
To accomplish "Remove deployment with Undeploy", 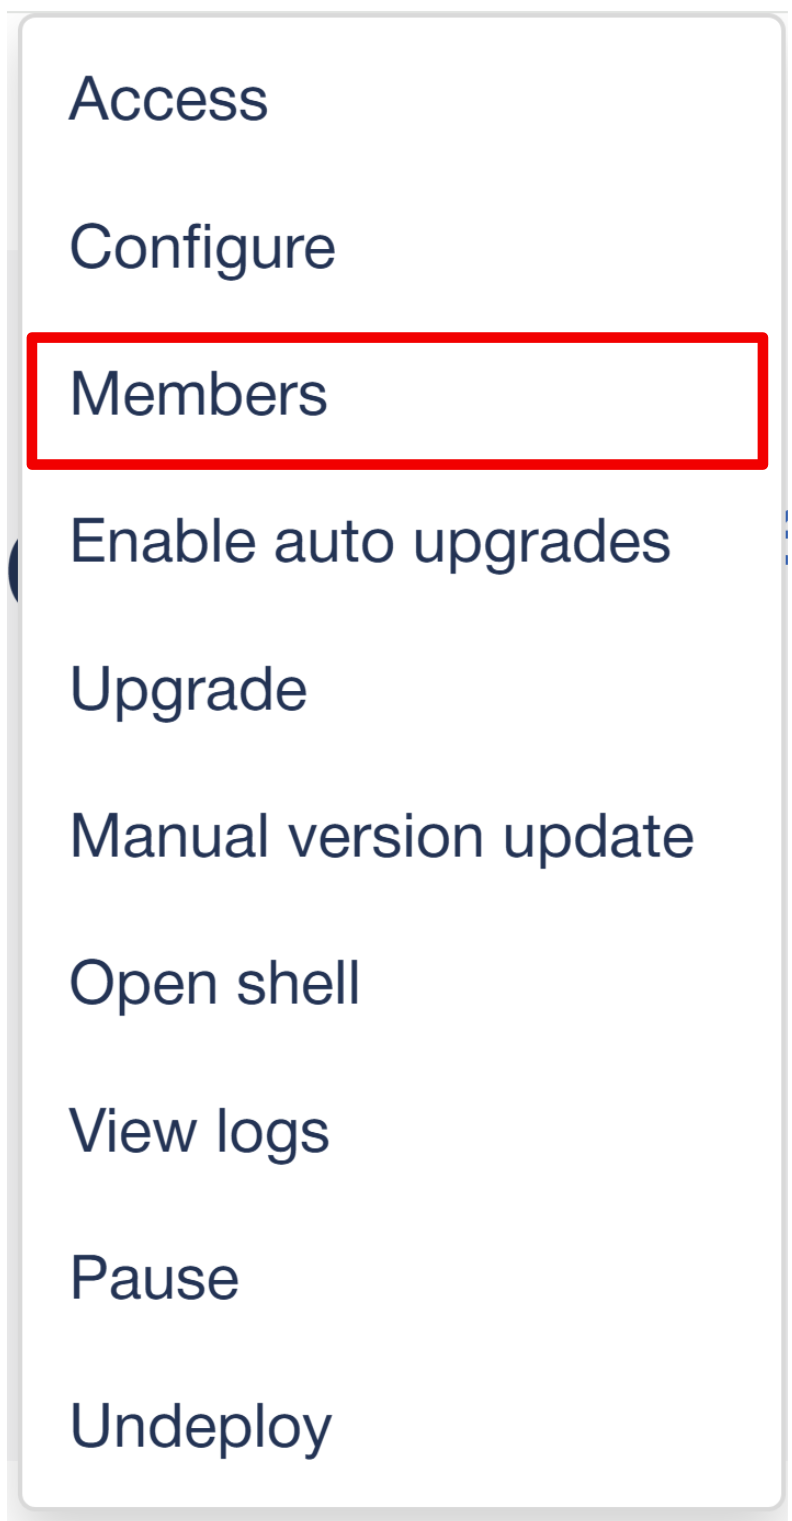I will pos(400,1425).
